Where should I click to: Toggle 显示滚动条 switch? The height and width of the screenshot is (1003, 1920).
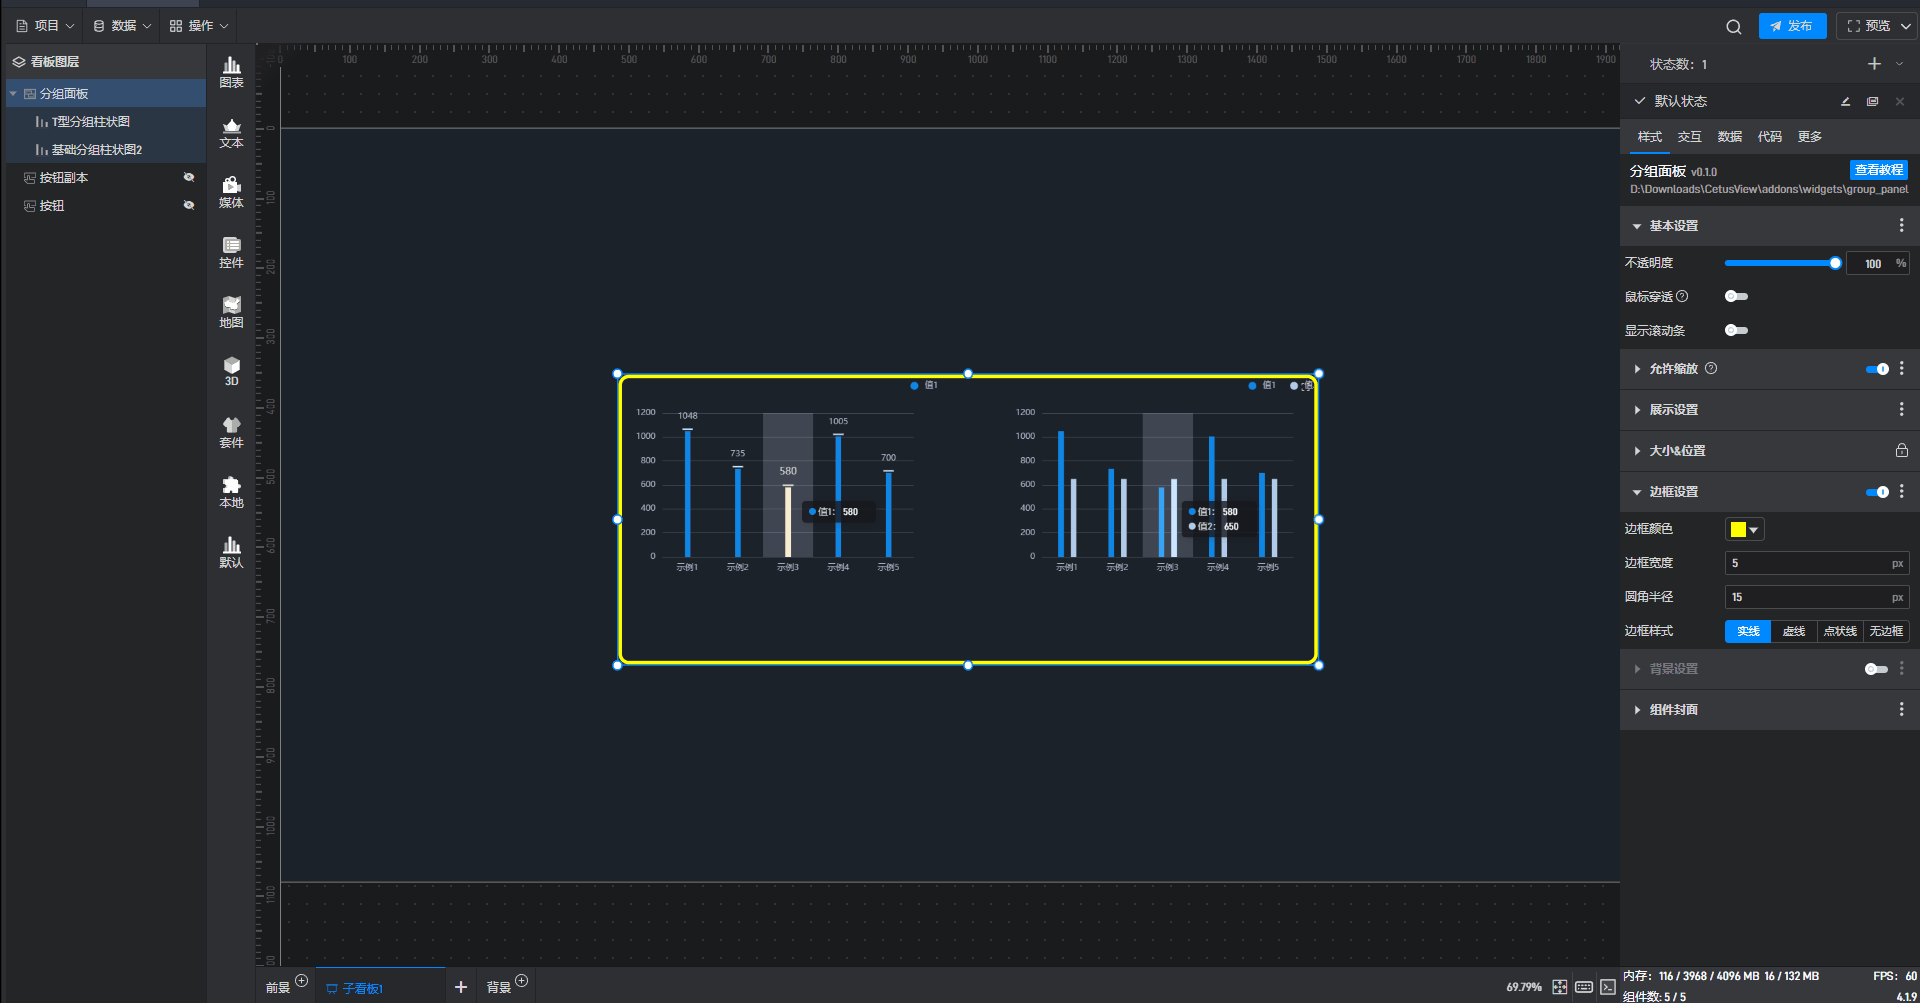[1736, 331]
